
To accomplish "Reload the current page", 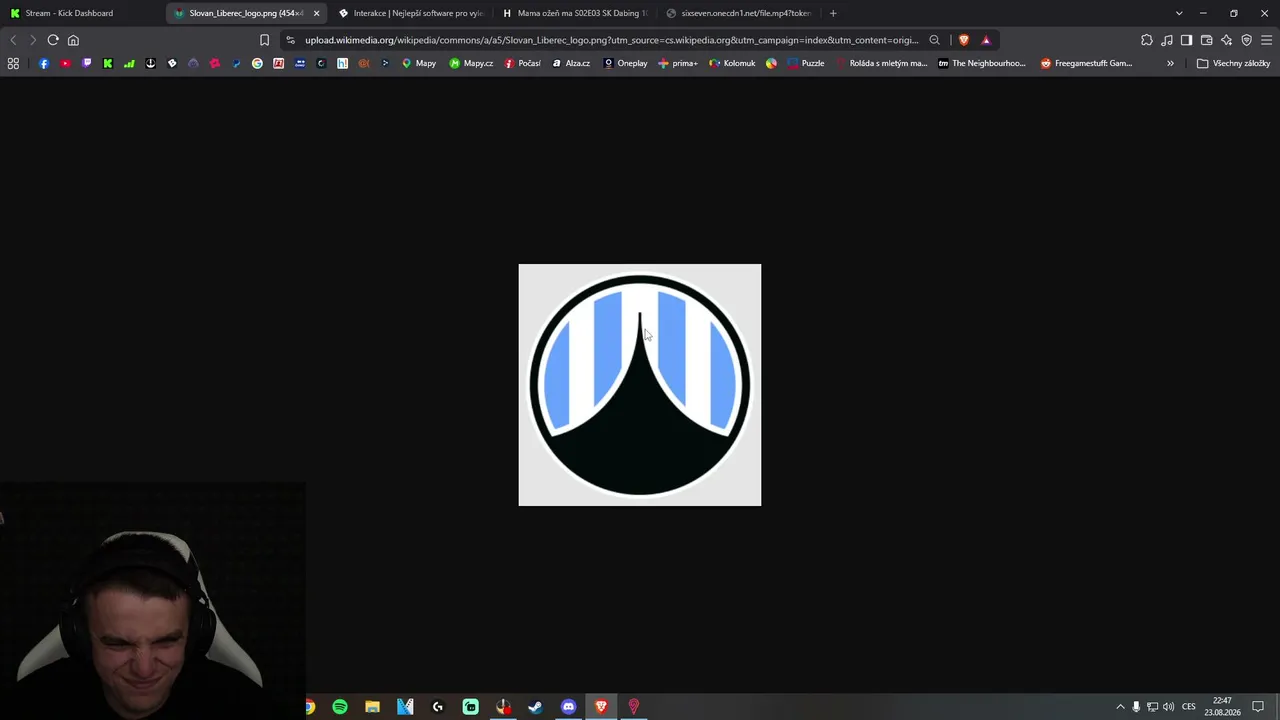I will (x=53, y=40).
